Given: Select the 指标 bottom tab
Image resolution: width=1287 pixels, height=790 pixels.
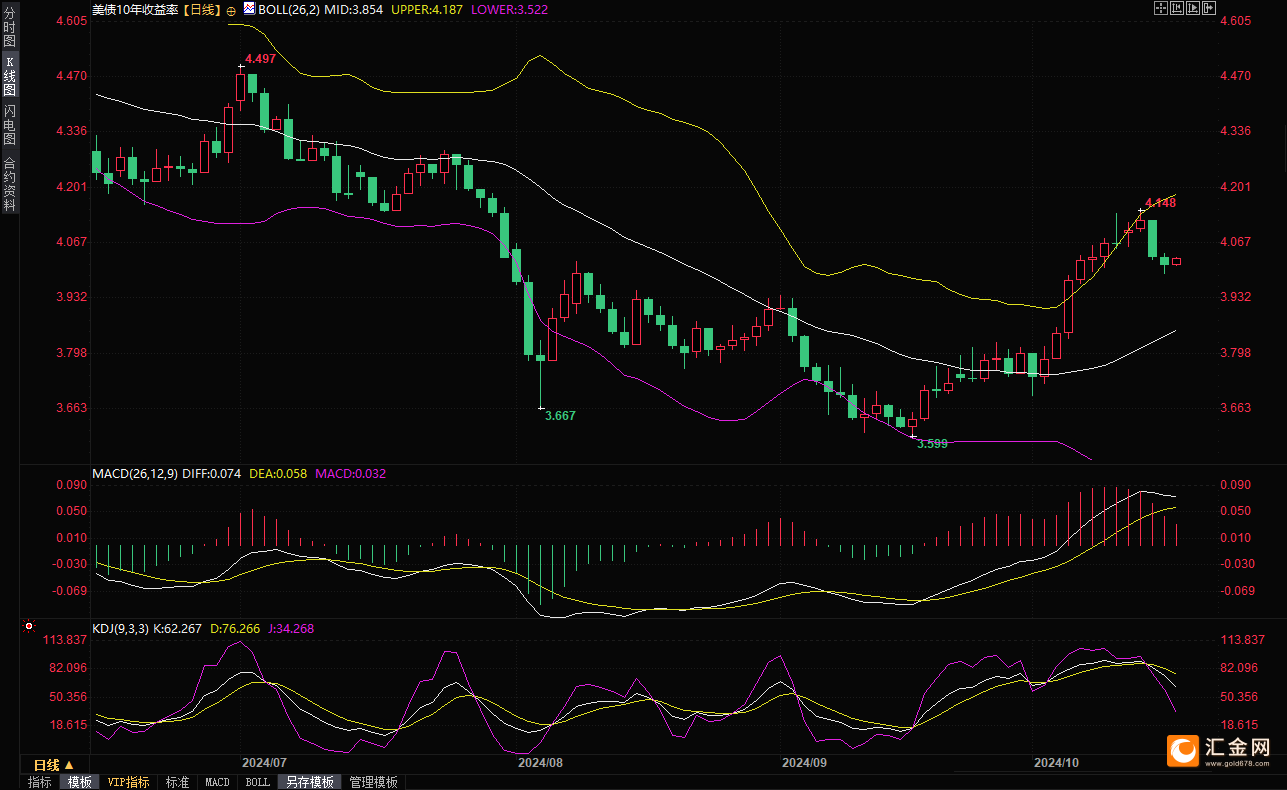Looking at the screenshot, I should click(x=40, y=782).
